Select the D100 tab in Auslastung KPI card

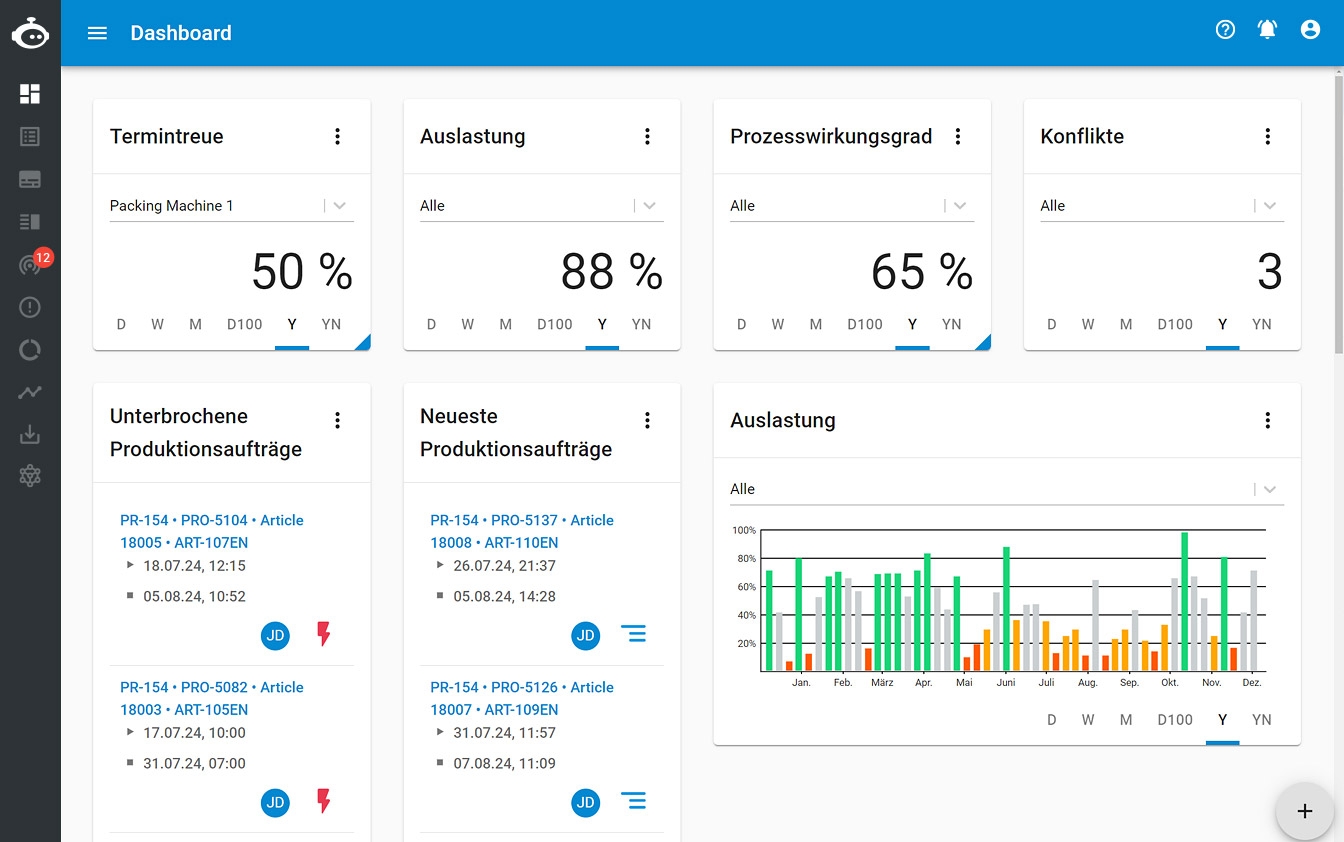(555, 324)
